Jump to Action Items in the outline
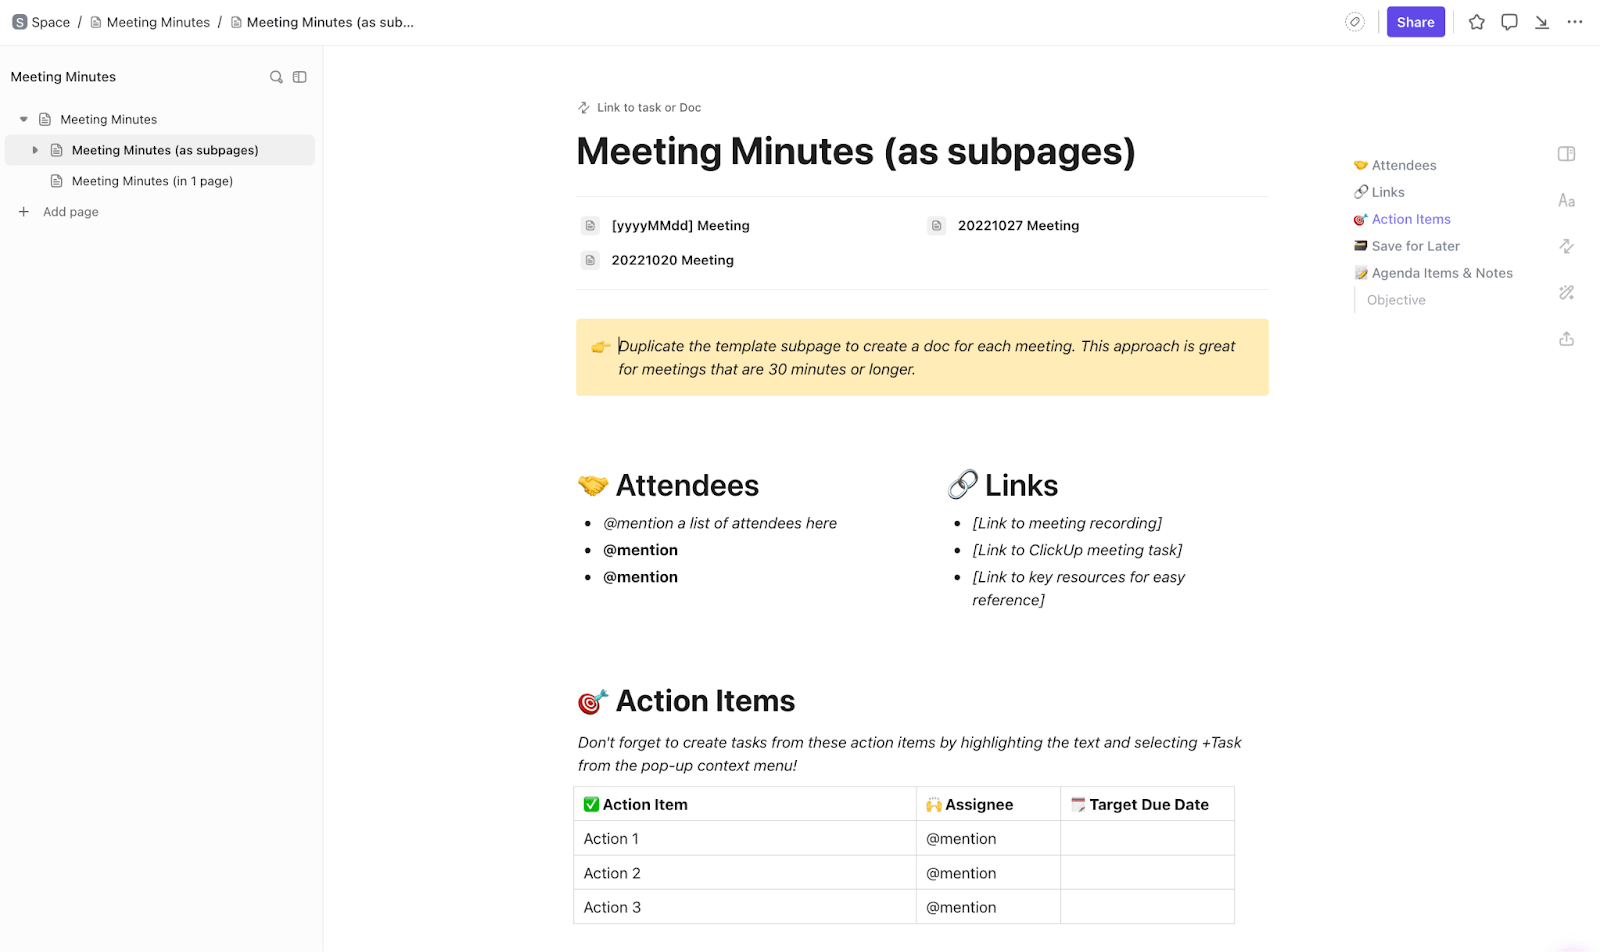The height and width of the screenshot is (952, 1600). tap(1411, 219)
